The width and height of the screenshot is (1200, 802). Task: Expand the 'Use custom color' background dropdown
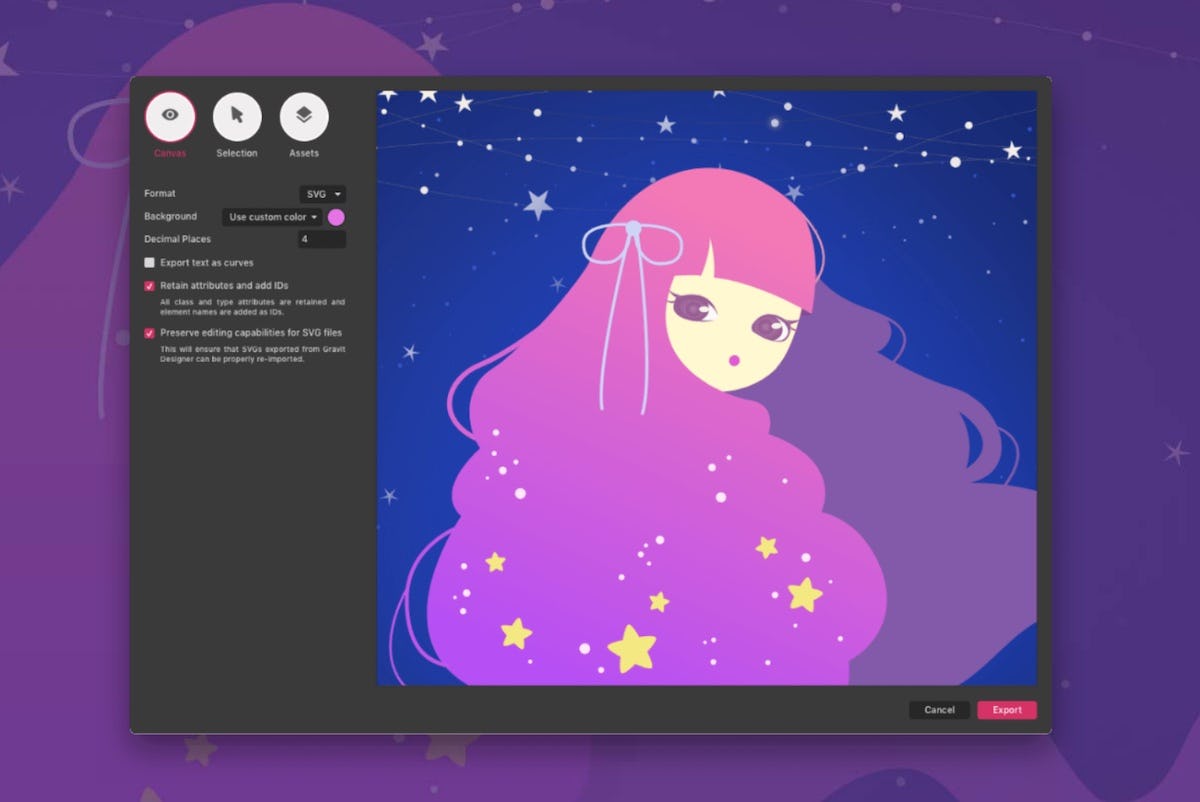pos(272,217)
